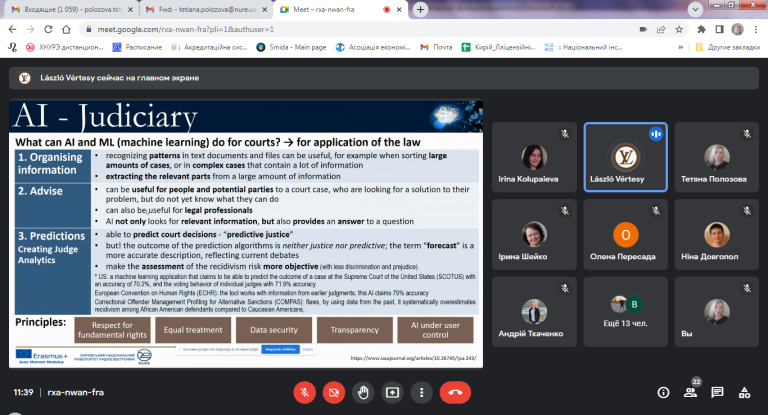768x415 pixels.
Task: Select Тетяна Полозова participant tile
Action: point(717,157)
